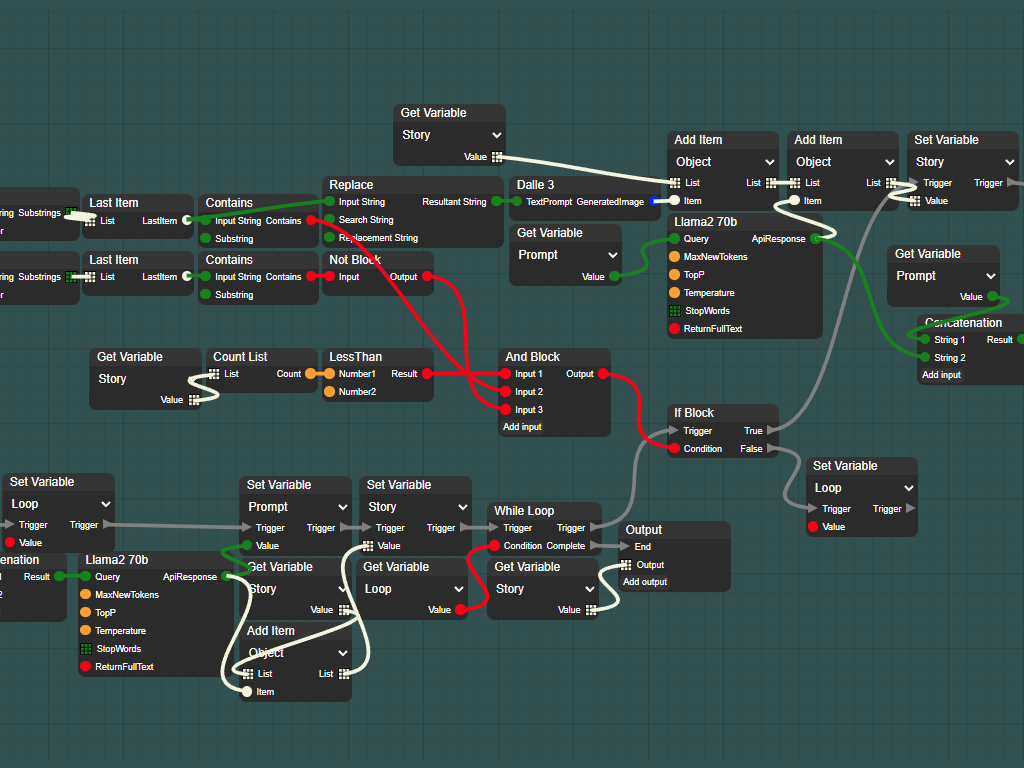Click the And Block Output port

[x=603, y=374]
